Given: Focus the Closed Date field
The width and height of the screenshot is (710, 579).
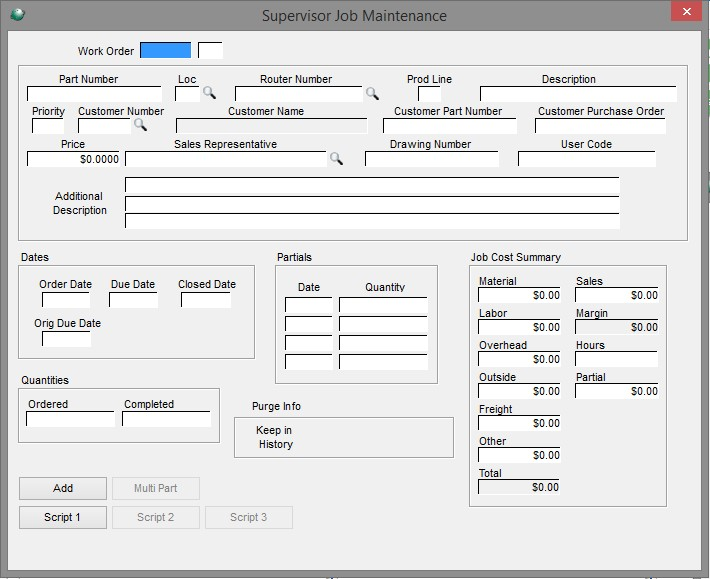Looking at the screenshot, I should pos(206,300).
